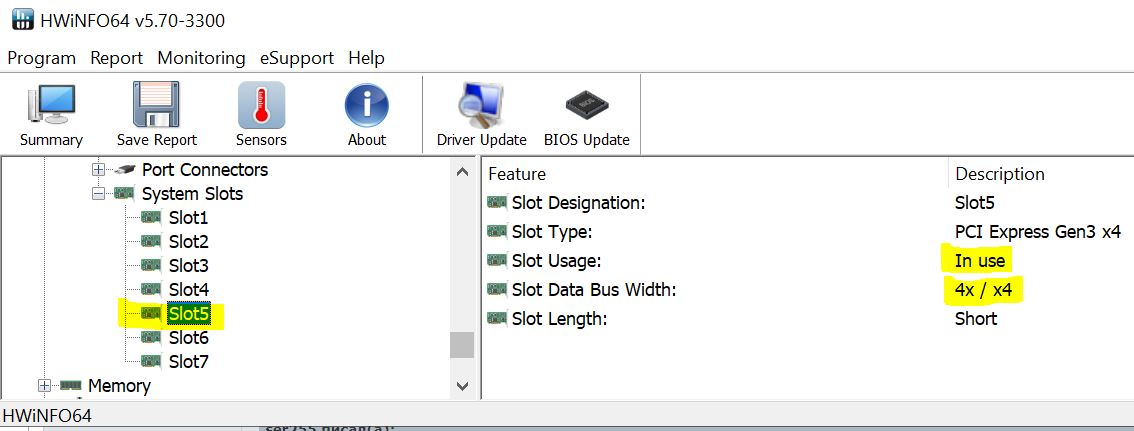Collapse the System Slots tree node

tap(99, 194)
